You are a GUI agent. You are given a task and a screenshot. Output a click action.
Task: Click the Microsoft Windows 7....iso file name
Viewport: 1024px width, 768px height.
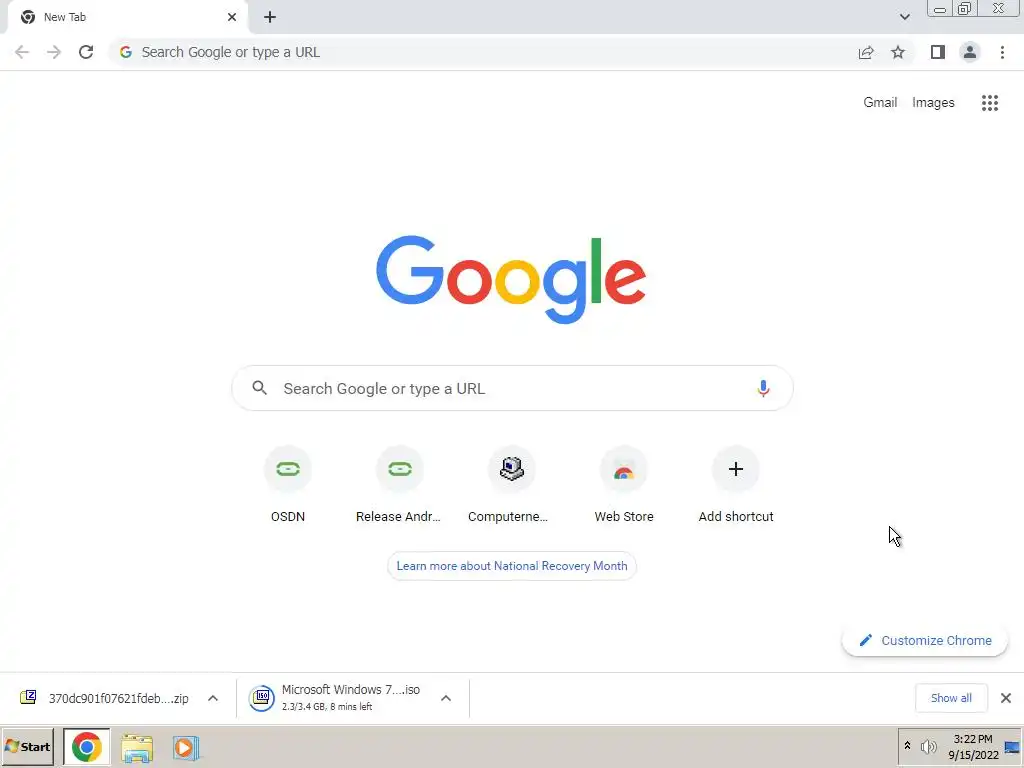(351, 690)
